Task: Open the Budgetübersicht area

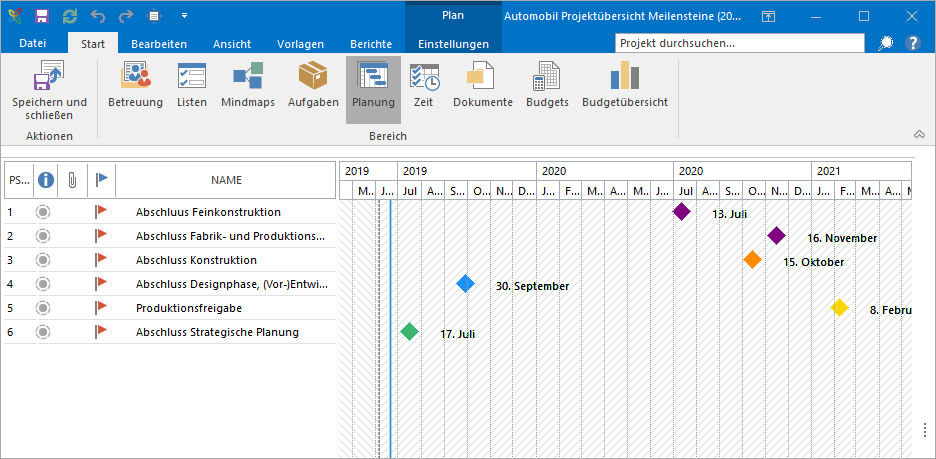Action: [x=625, y=85]
